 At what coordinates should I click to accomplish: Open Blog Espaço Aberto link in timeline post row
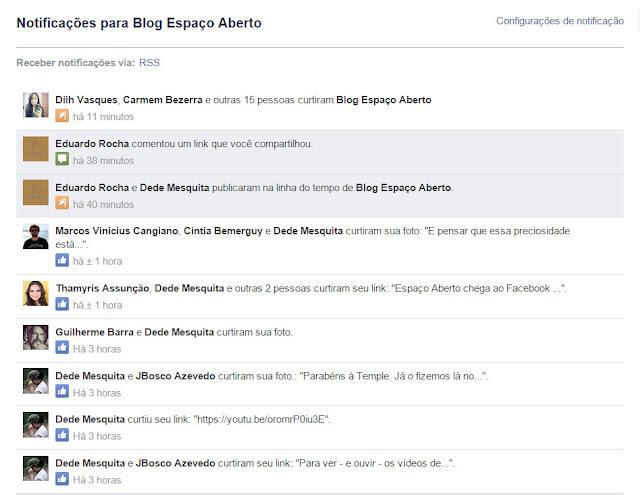pos(403,188)
